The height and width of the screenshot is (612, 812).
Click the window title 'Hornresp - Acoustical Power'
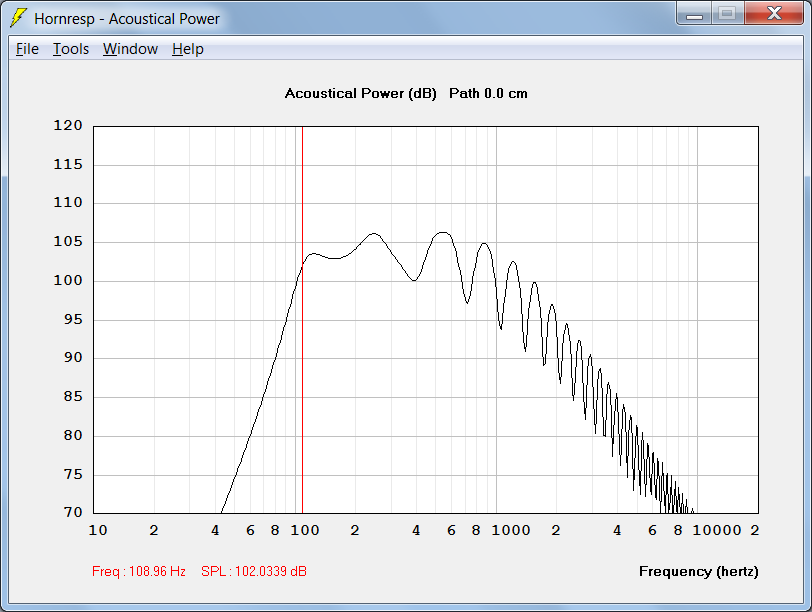coord(127,19)
